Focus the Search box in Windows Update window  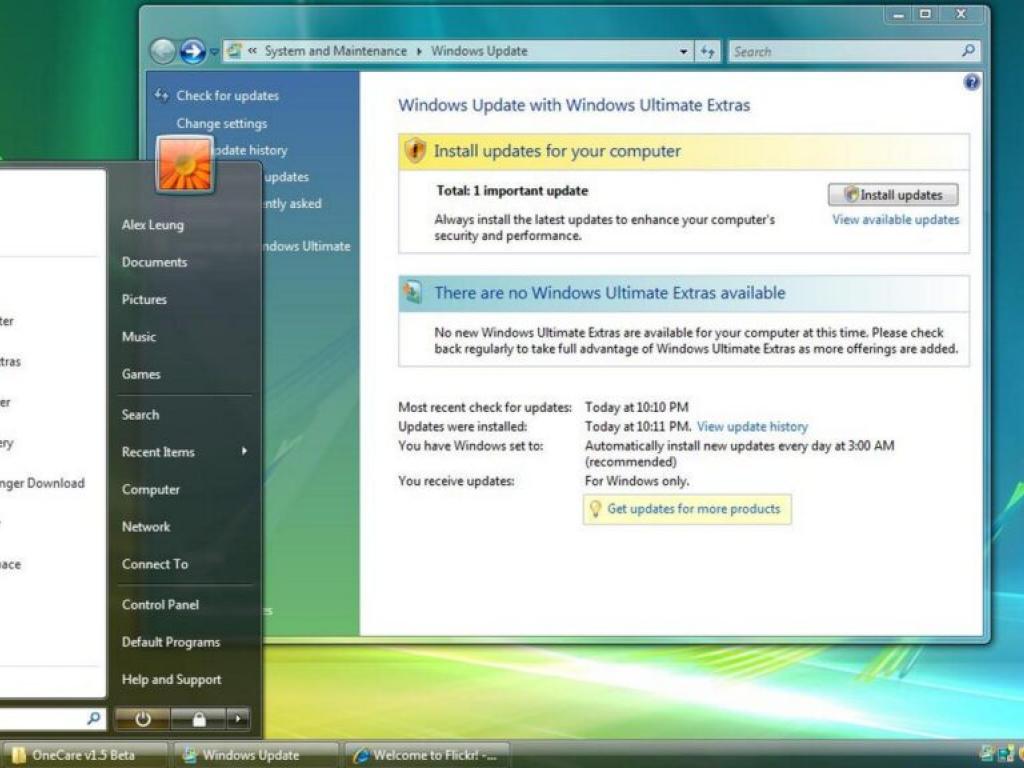tap(854, 51)
